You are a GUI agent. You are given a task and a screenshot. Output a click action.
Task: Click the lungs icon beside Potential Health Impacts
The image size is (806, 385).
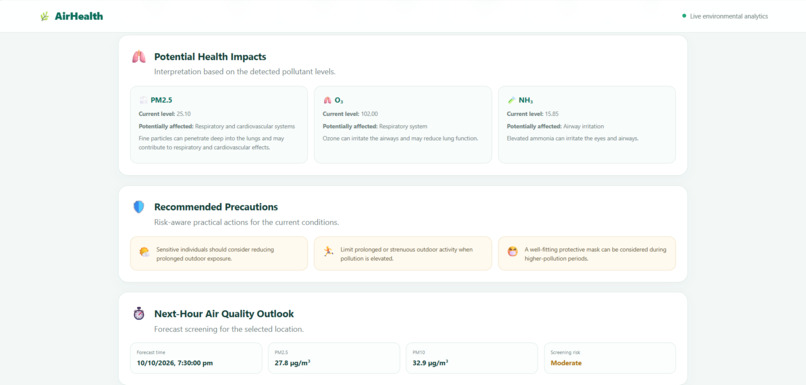[x=139, y=57]
